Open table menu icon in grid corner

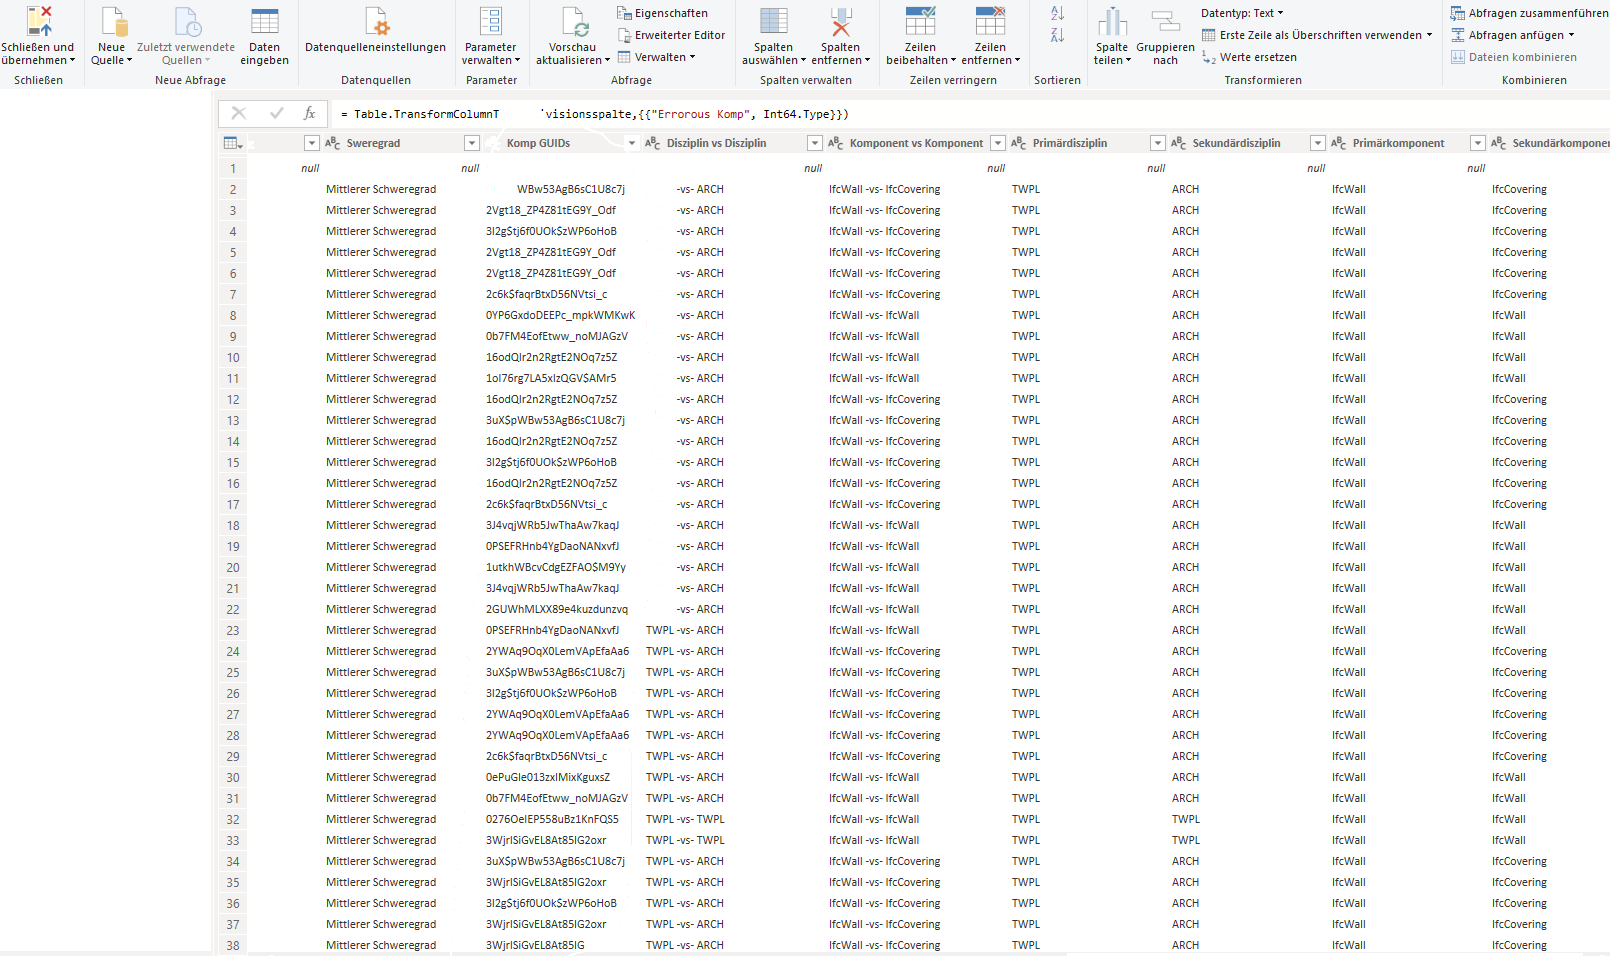pos(233,143)
